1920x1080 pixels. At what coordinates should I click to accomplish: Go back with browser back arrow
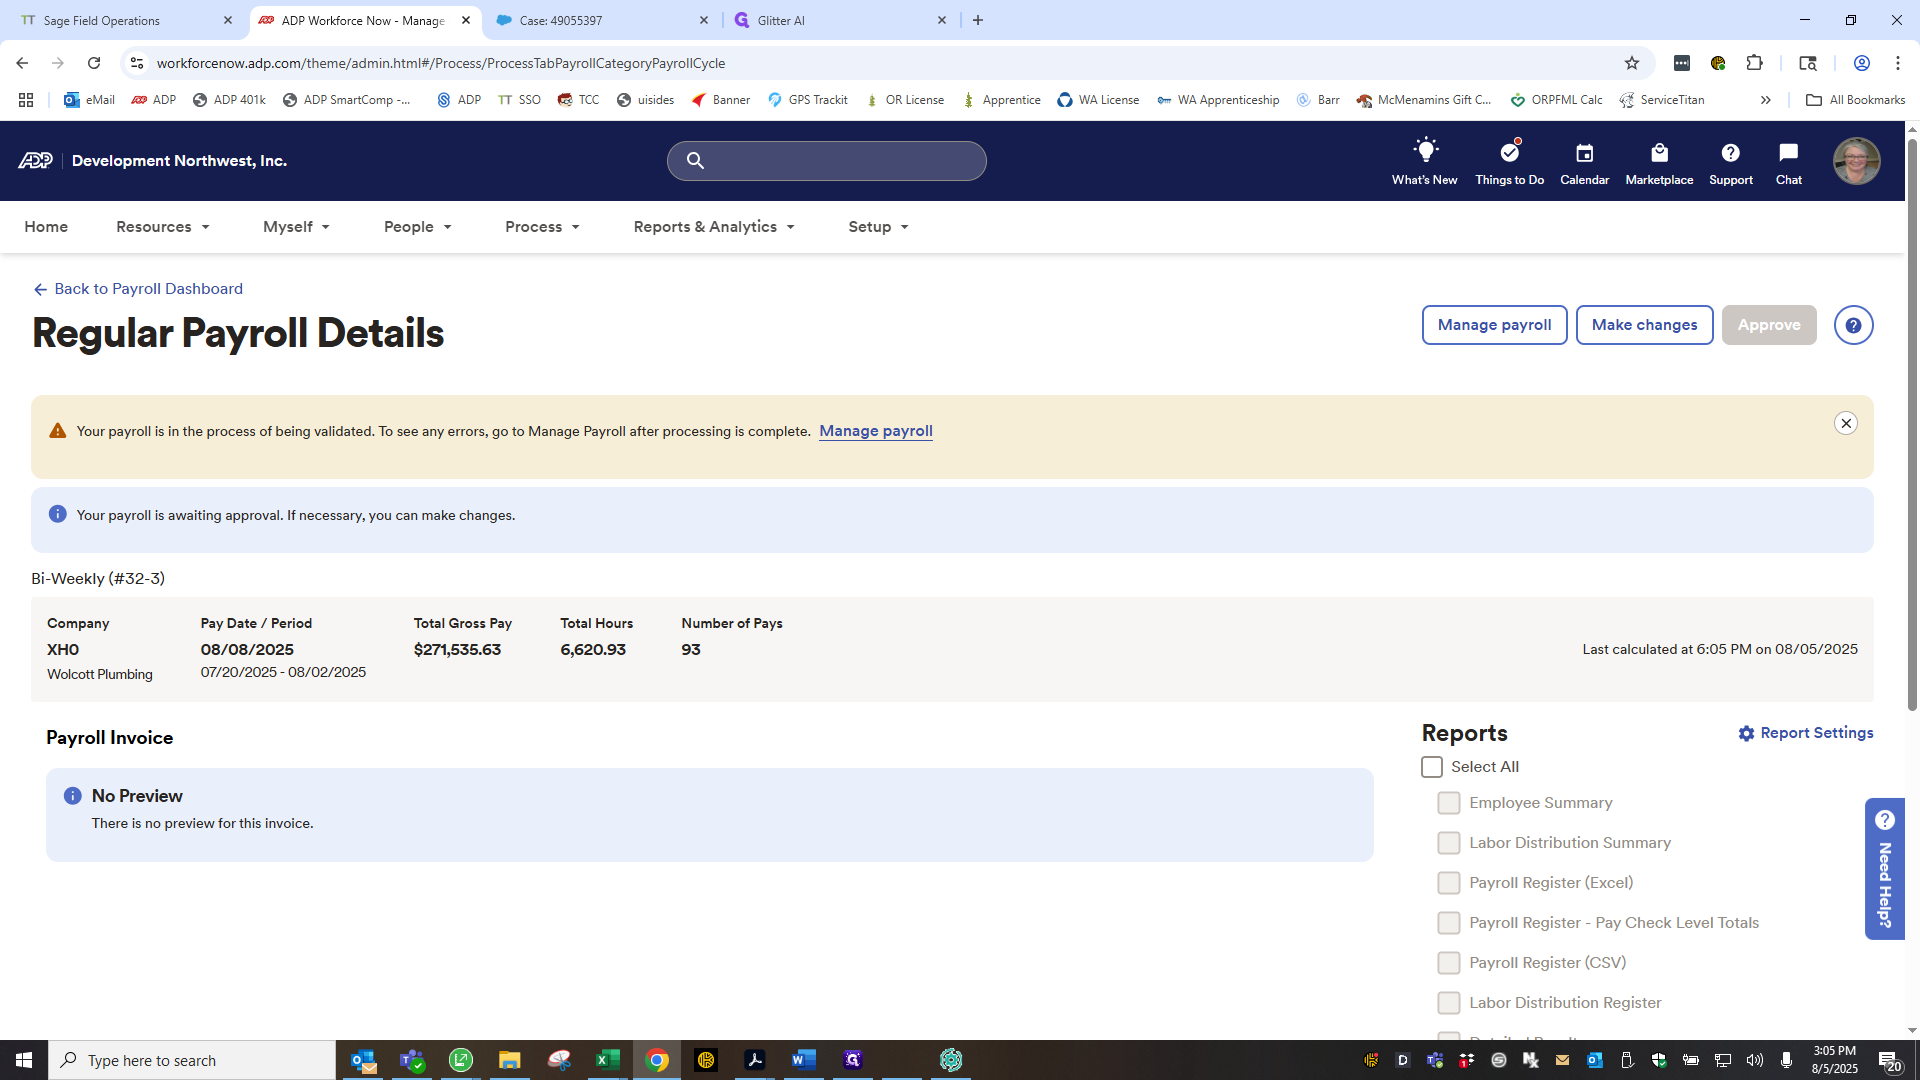click(22, 63)
